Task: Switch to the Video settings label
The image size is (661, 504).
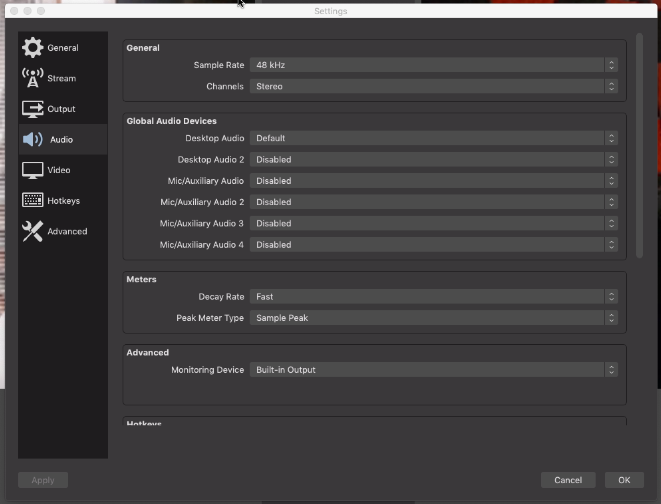Action: 59,170
